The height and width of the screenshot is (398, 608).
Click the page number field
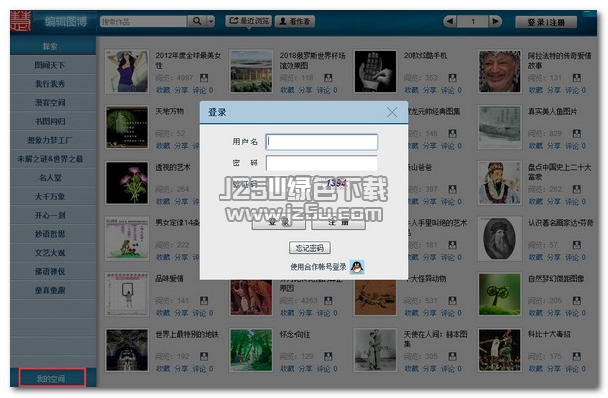click(x=473, y=21)
